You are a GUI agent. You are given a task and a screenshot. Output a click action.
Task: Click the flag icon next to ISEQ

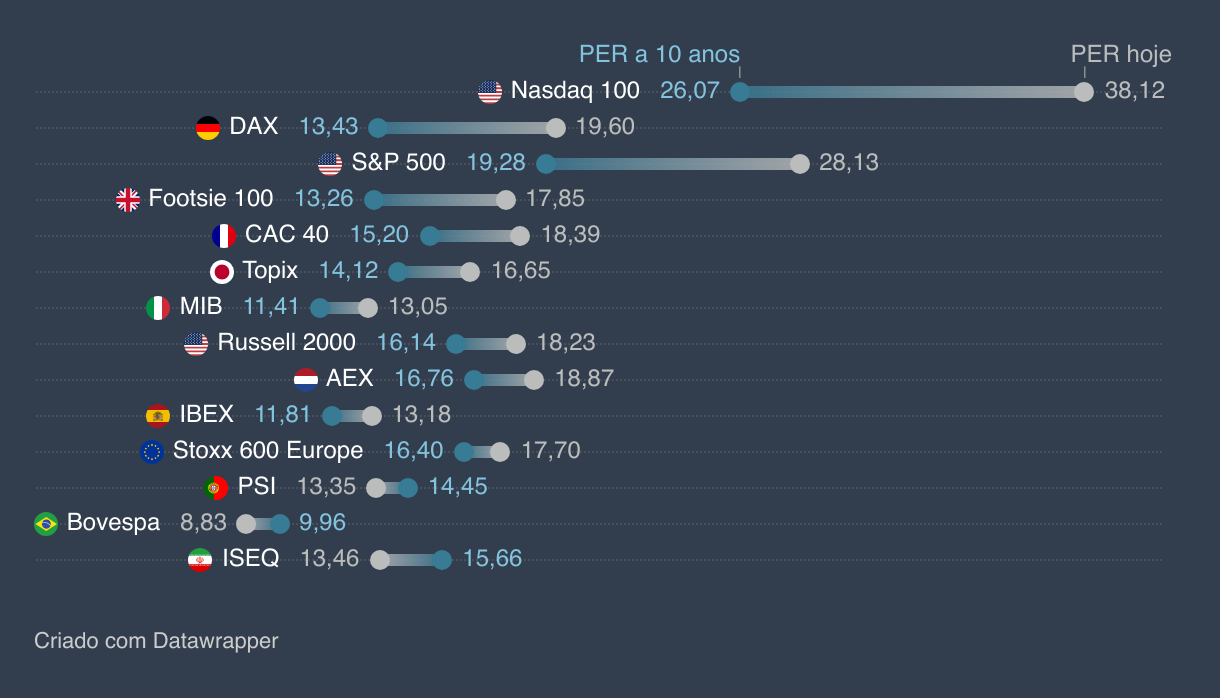200,560
